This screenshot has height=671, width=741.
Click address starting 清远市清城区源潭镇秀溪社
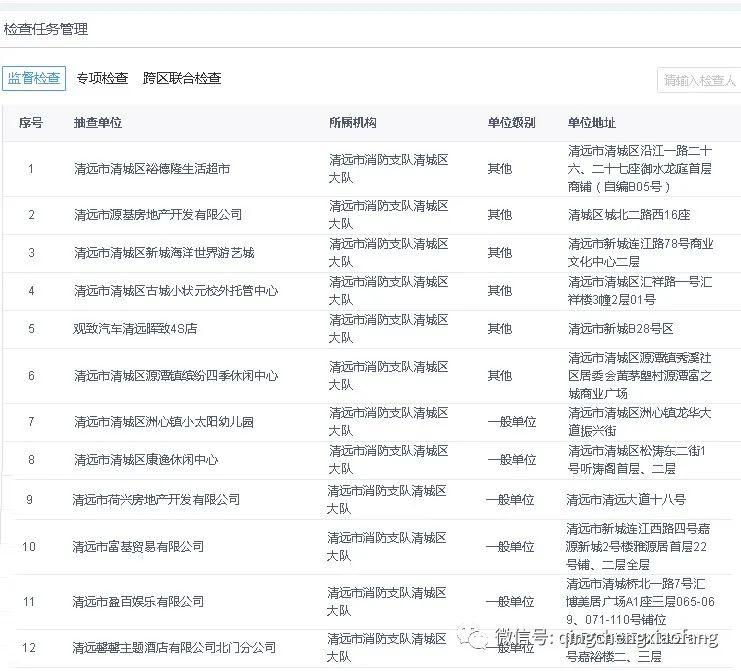coord(640,376)
